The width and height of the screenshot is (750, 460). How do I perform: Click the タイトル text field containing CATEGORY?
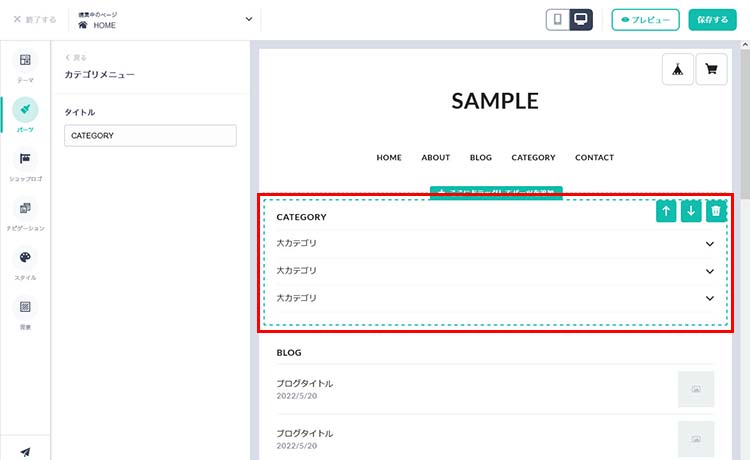click(x=150, y=136)
